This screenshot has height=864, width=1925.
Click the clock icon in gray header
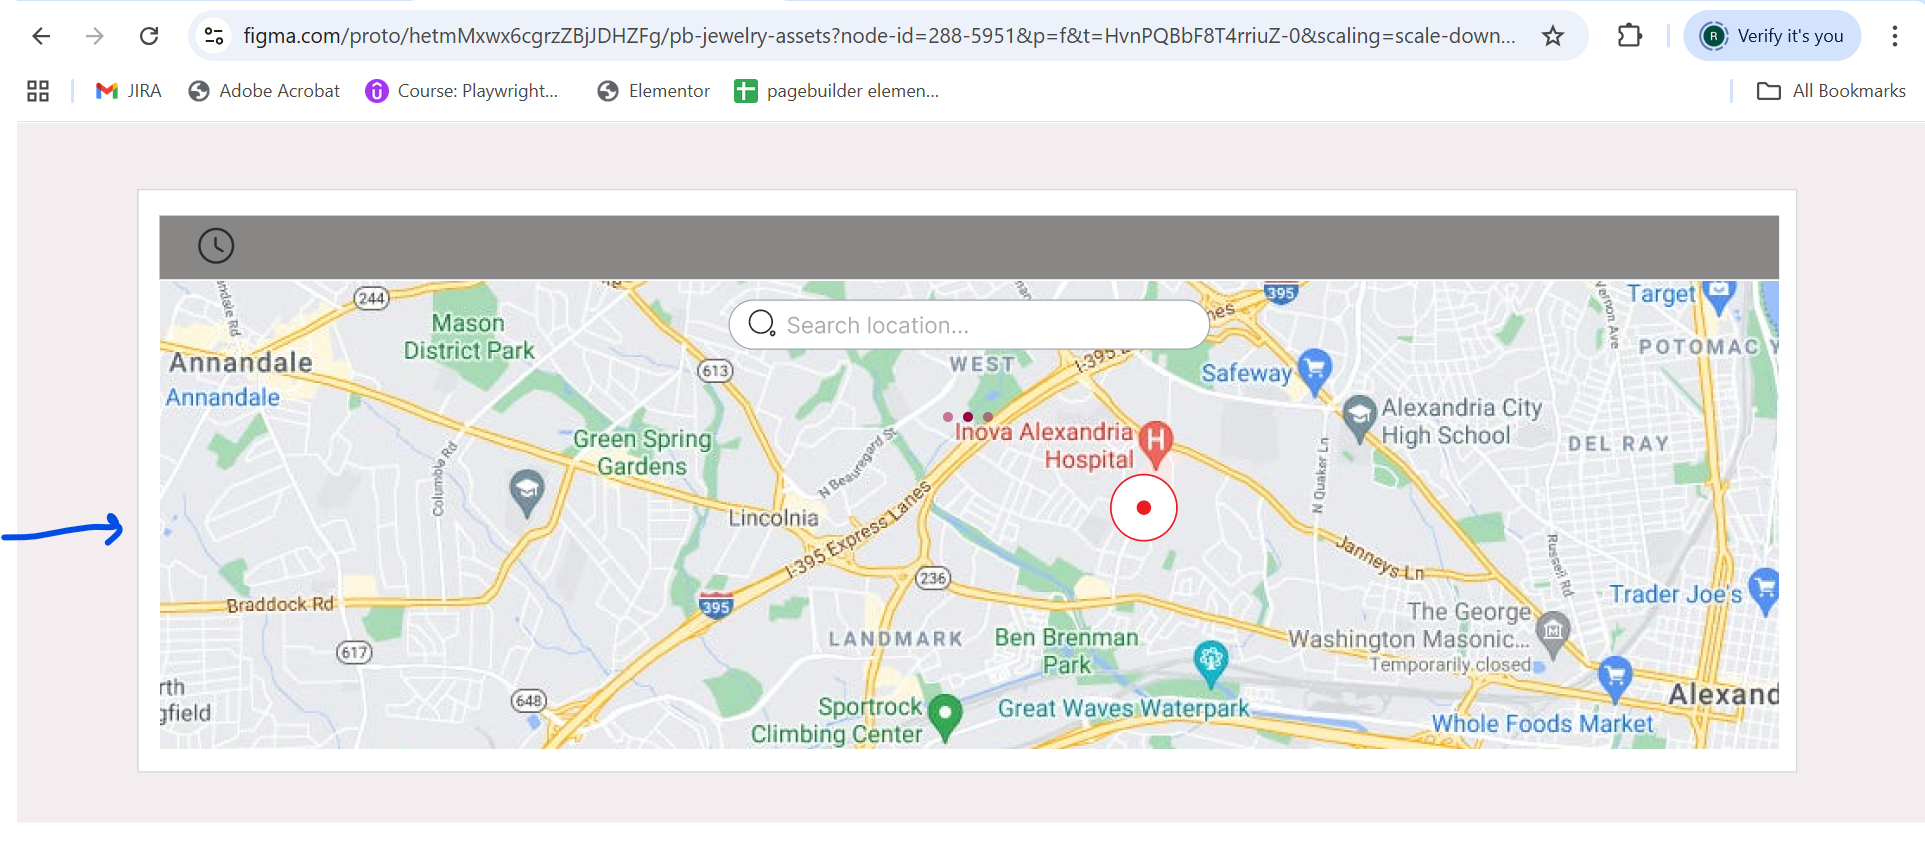216,246
